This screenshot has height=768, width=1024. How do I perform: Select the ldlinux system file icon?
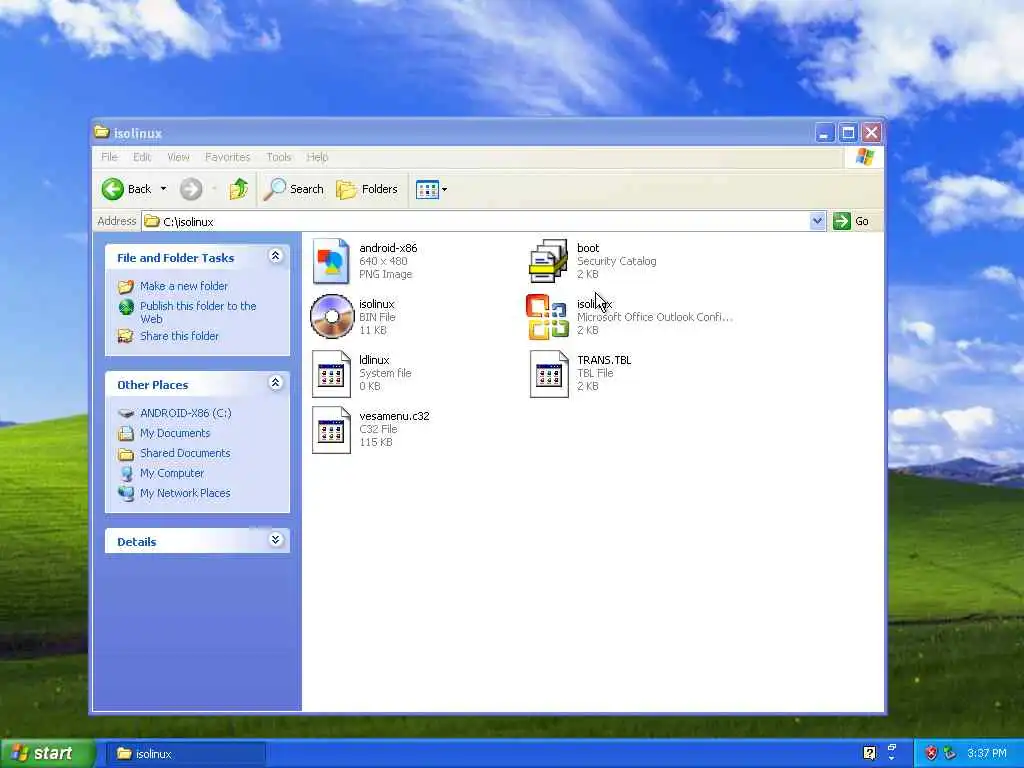tap(331, 374)
